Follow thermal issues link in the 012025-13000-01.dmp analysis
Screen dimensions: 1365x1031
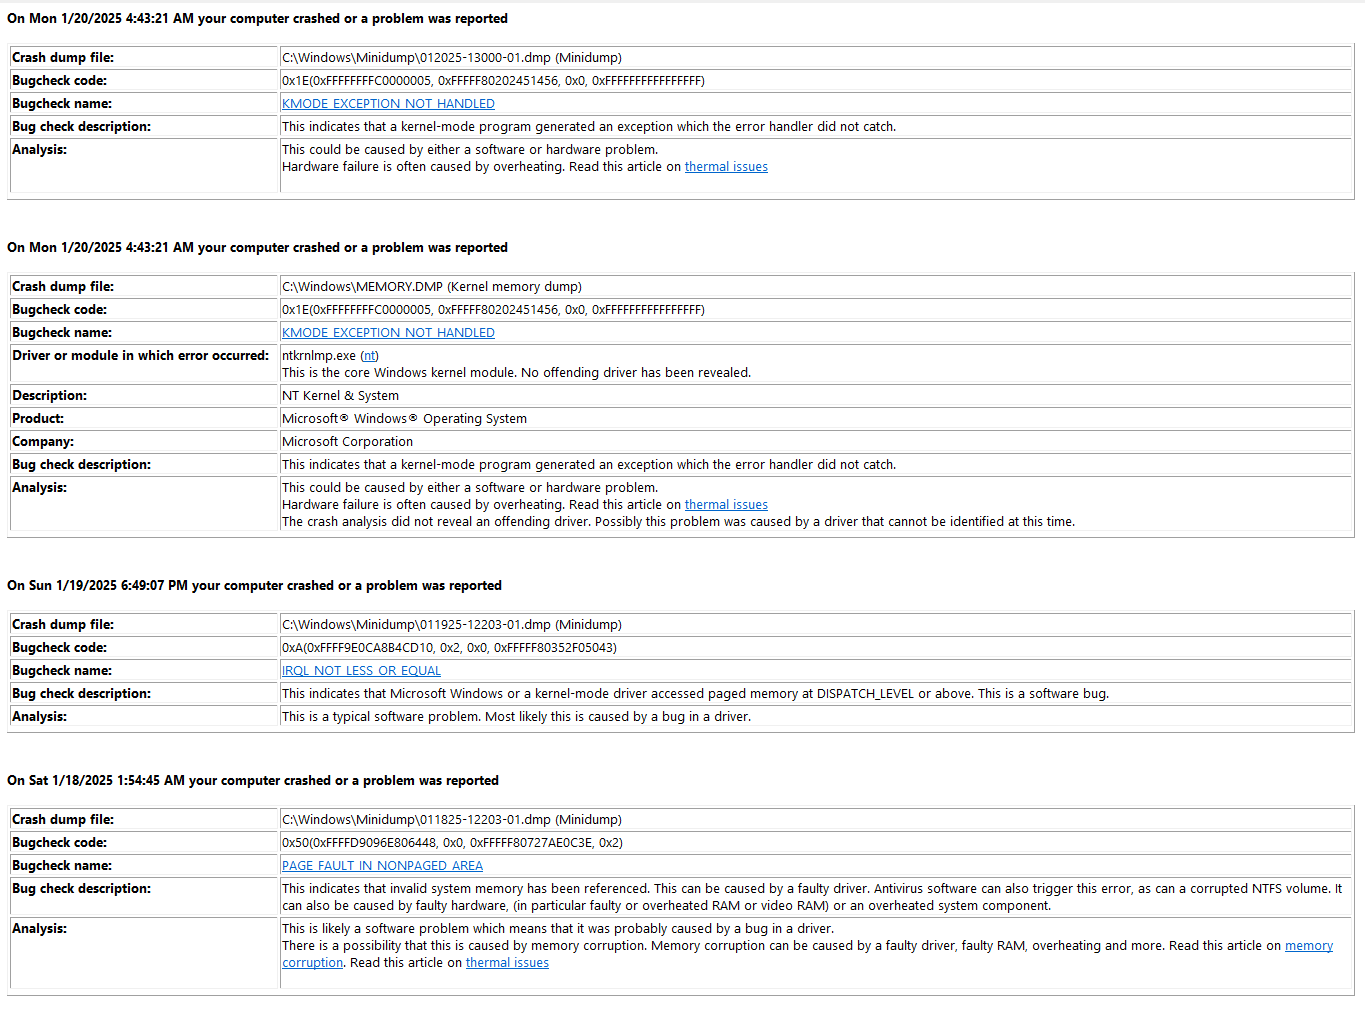coord(726,167)
